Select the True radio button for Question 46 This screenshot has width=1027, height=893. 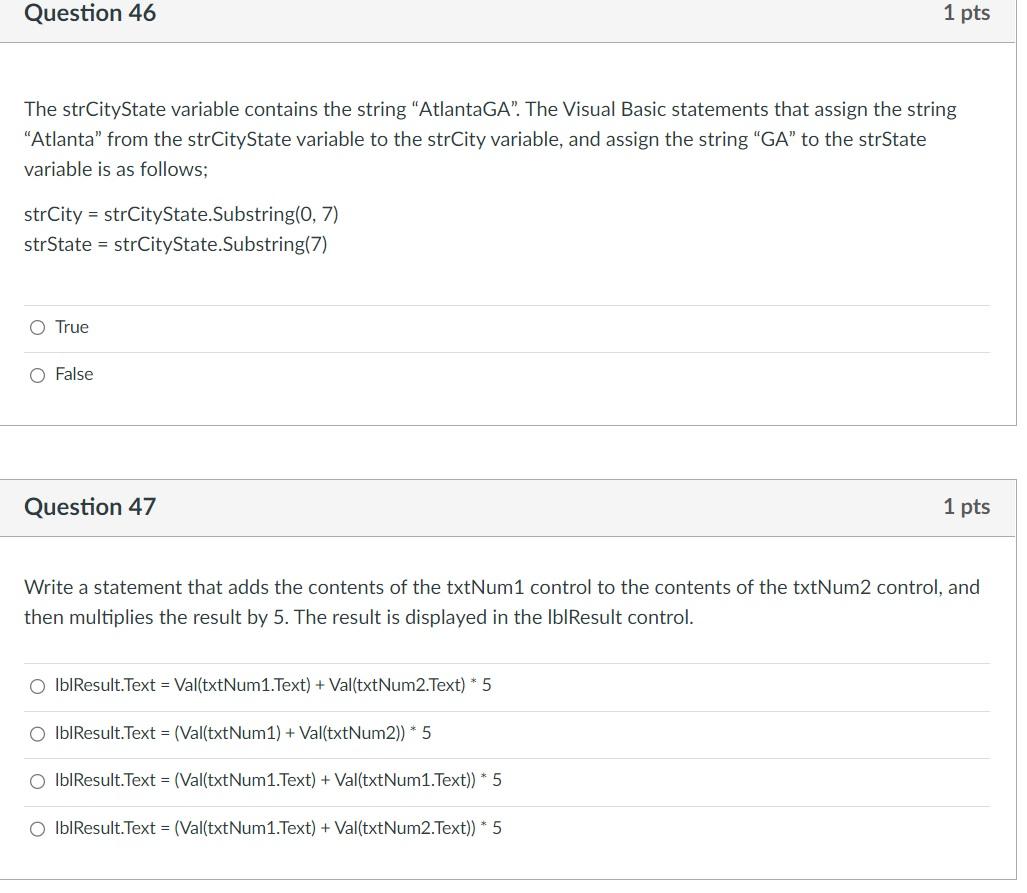pyautogui.click(x=37, y=327)
